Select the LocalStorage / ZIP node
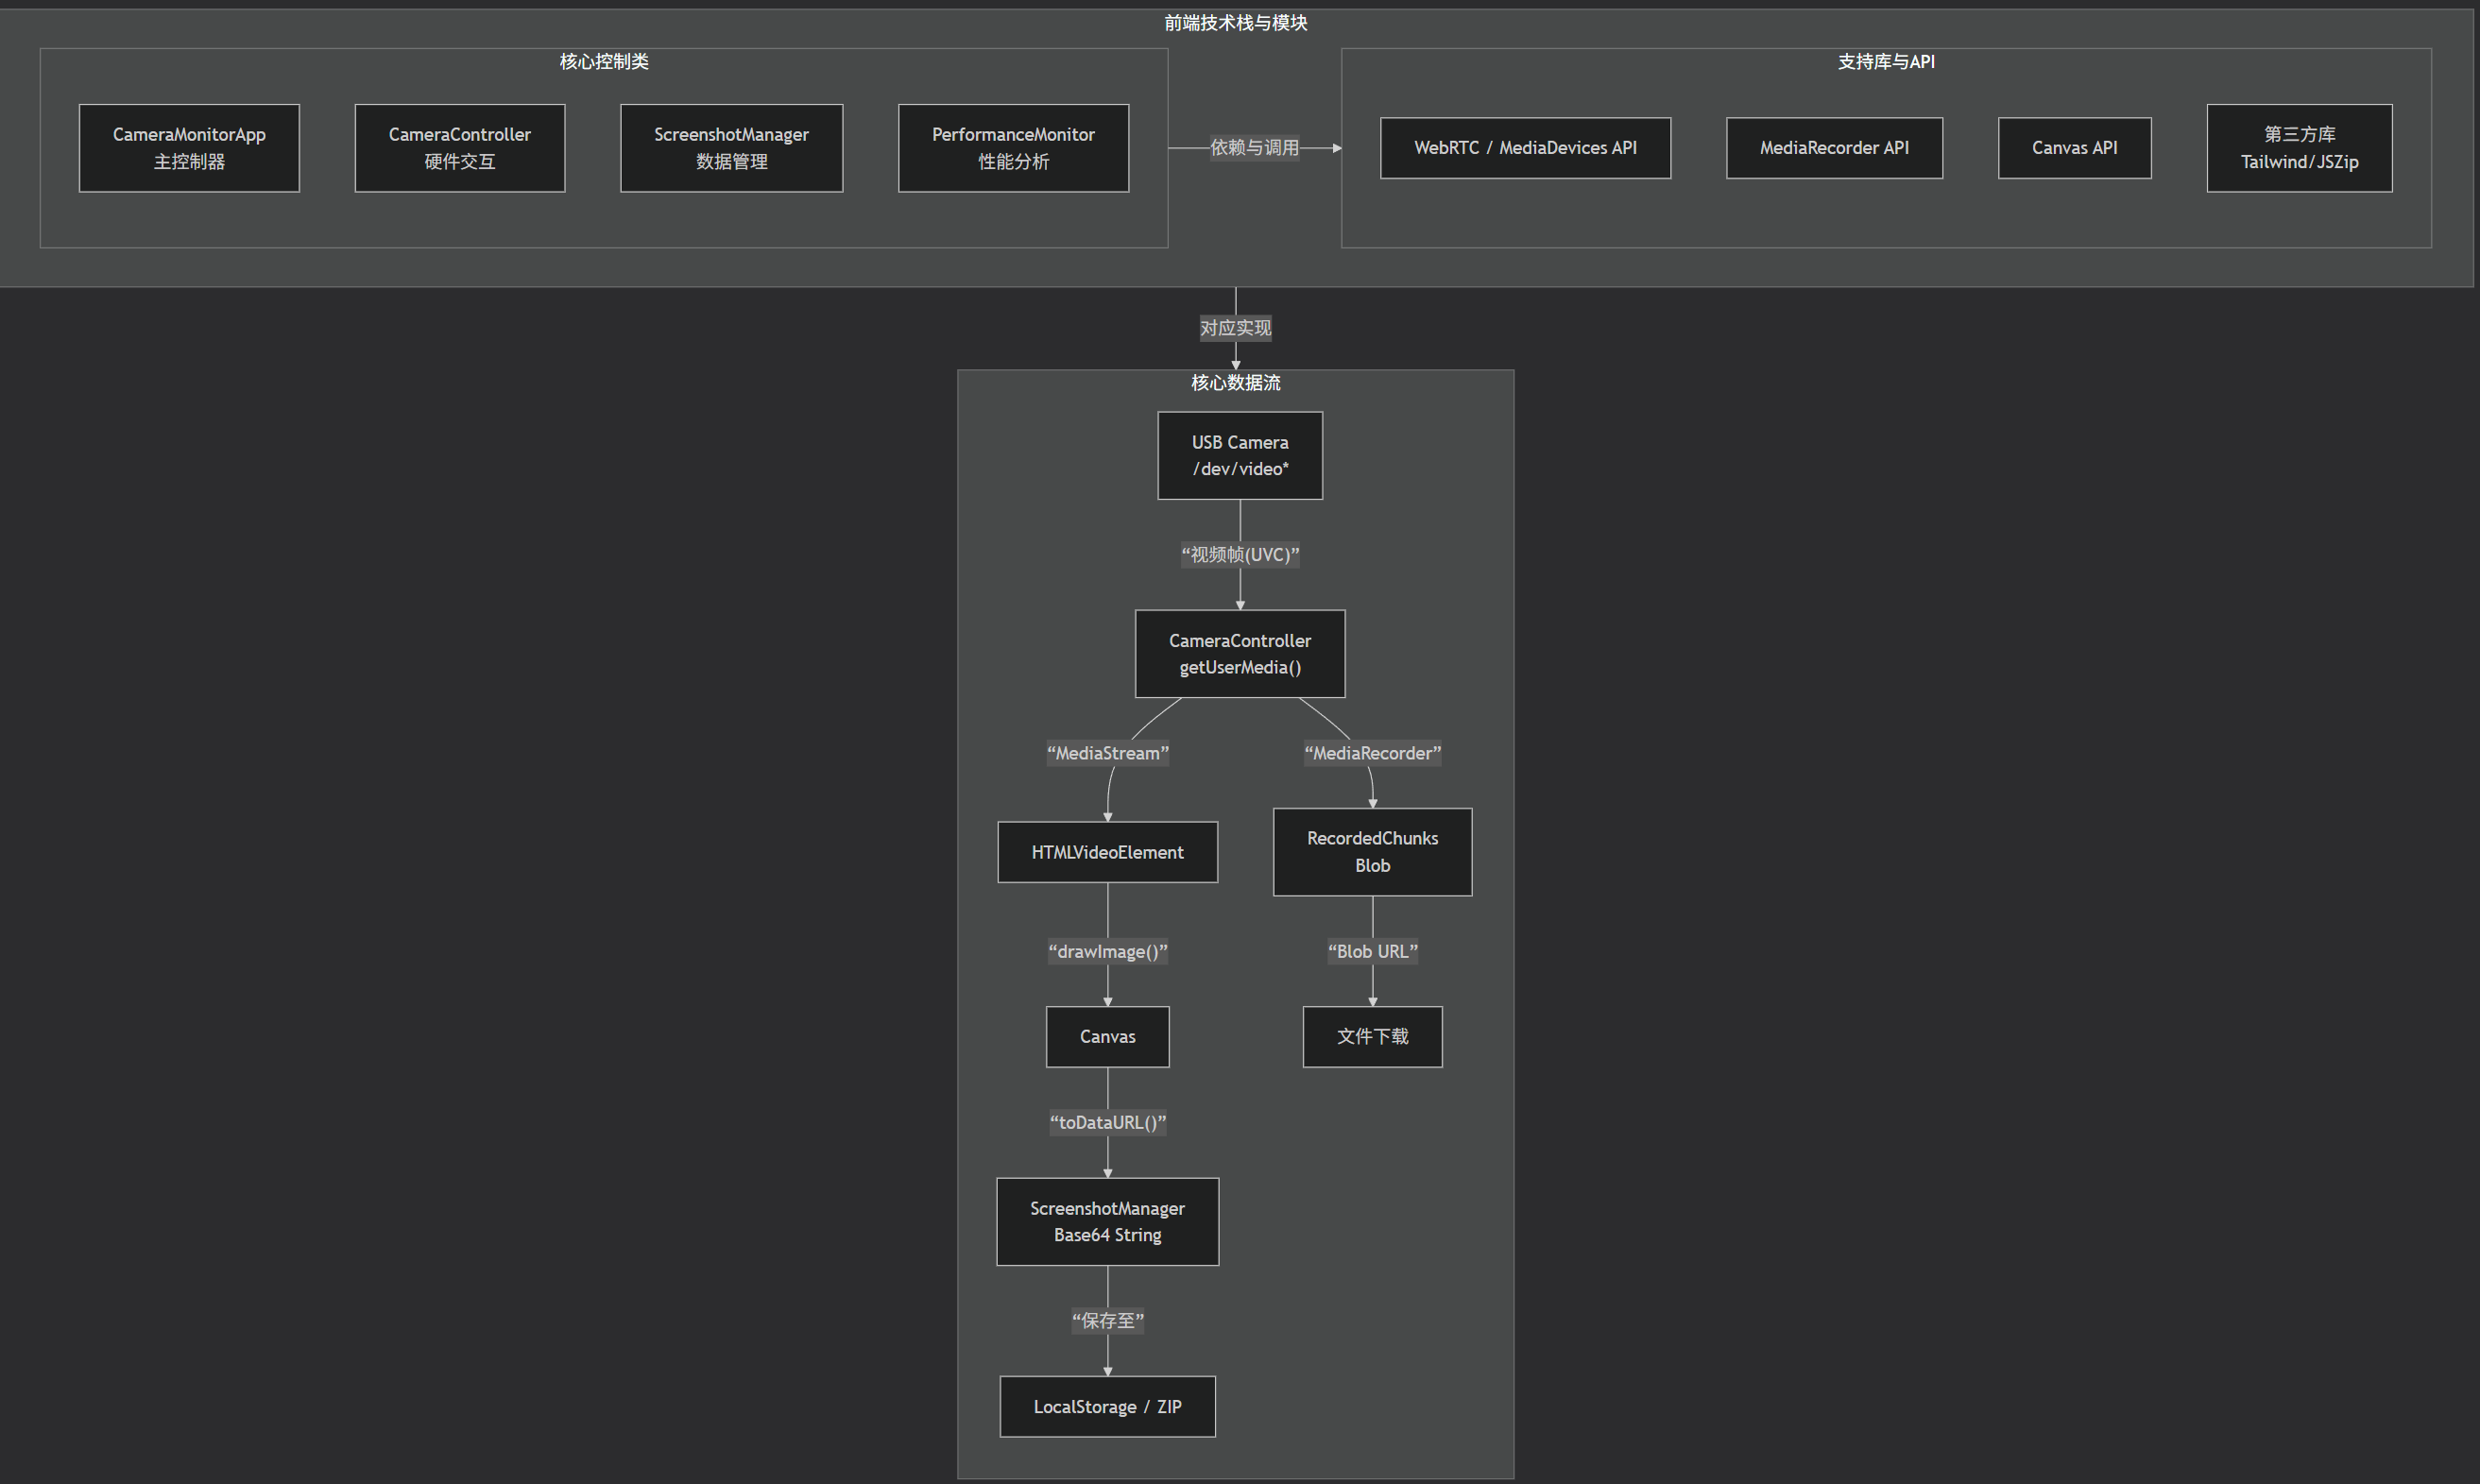Image resolution: width=2480 pixels, height=1484 pixels. click(x=1107, y=1406)
